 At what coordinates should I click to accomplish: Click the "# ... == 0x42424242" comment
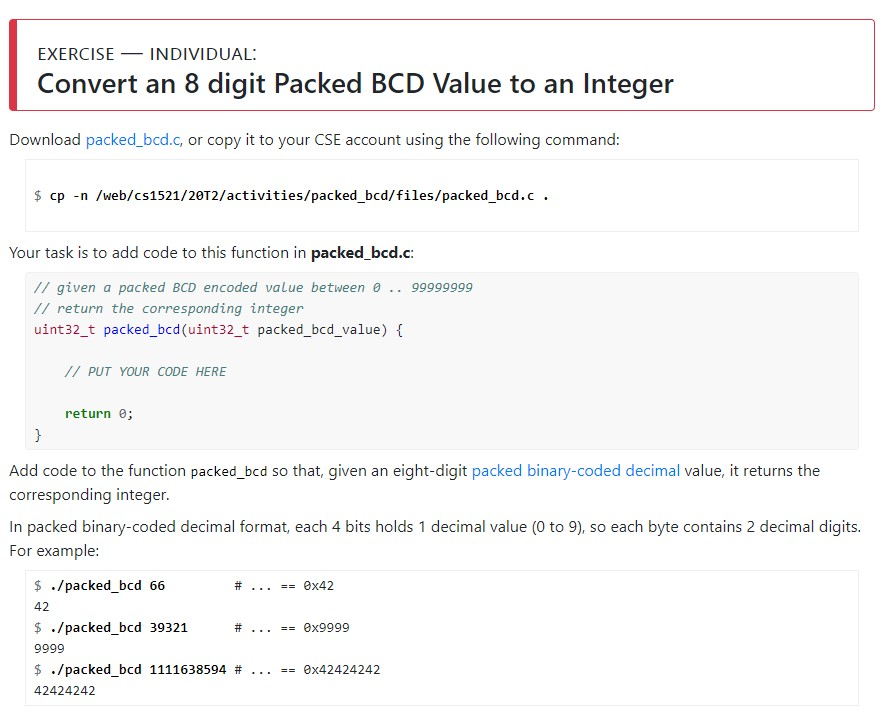[x=307, y=669]
